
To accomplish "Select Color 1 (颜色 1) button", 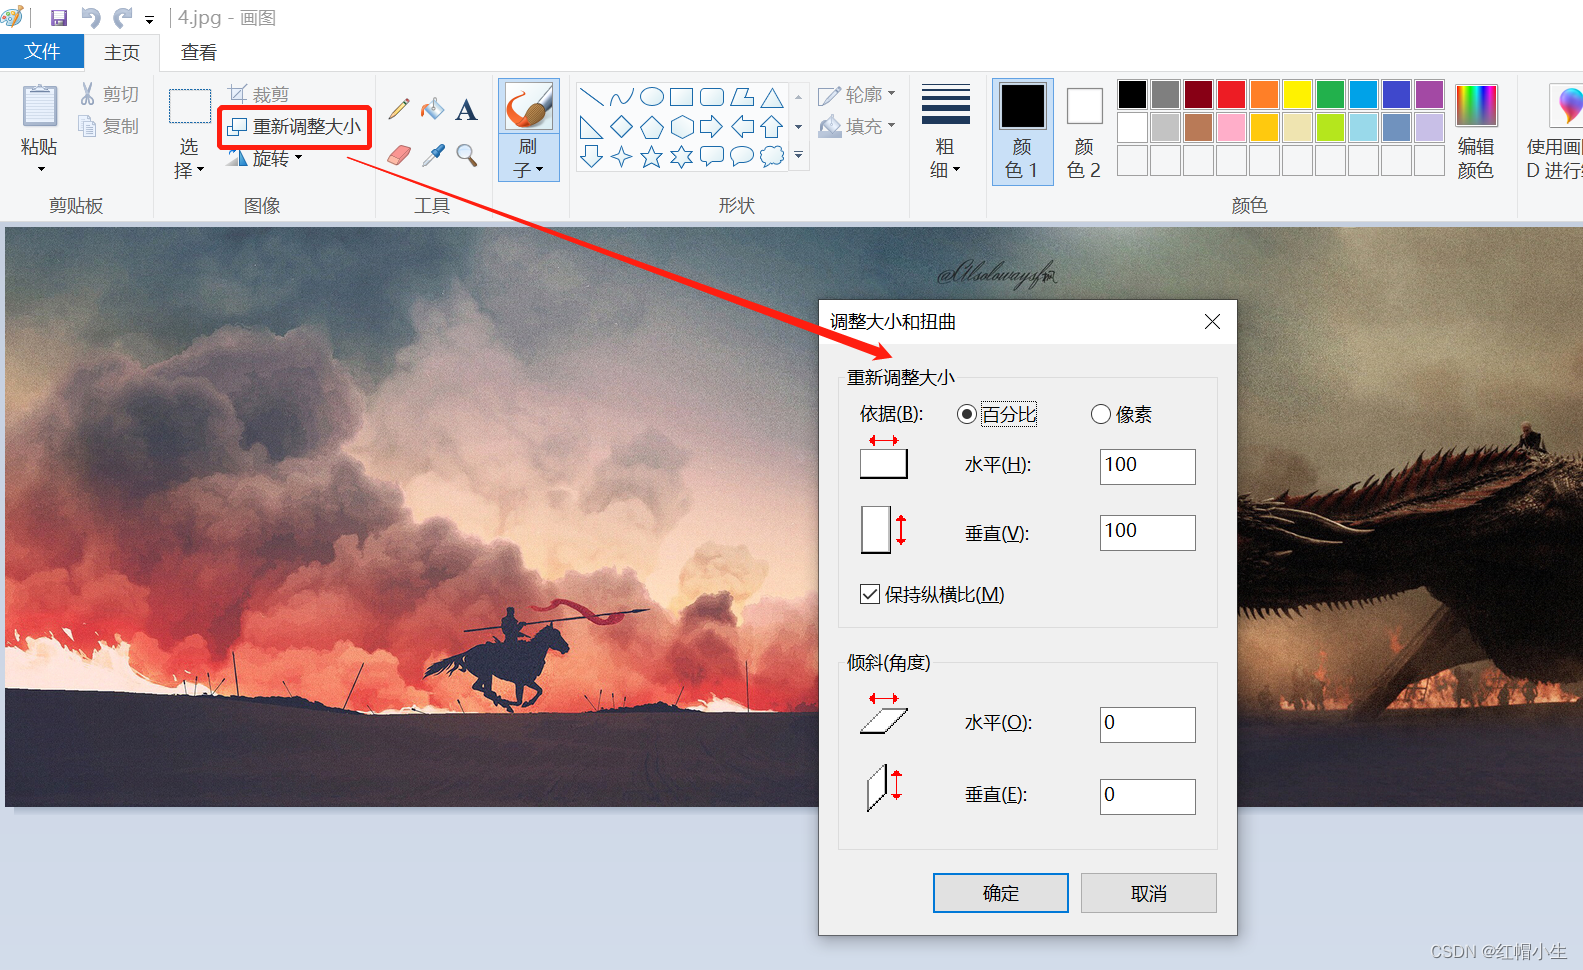I will coord(1022,132).
